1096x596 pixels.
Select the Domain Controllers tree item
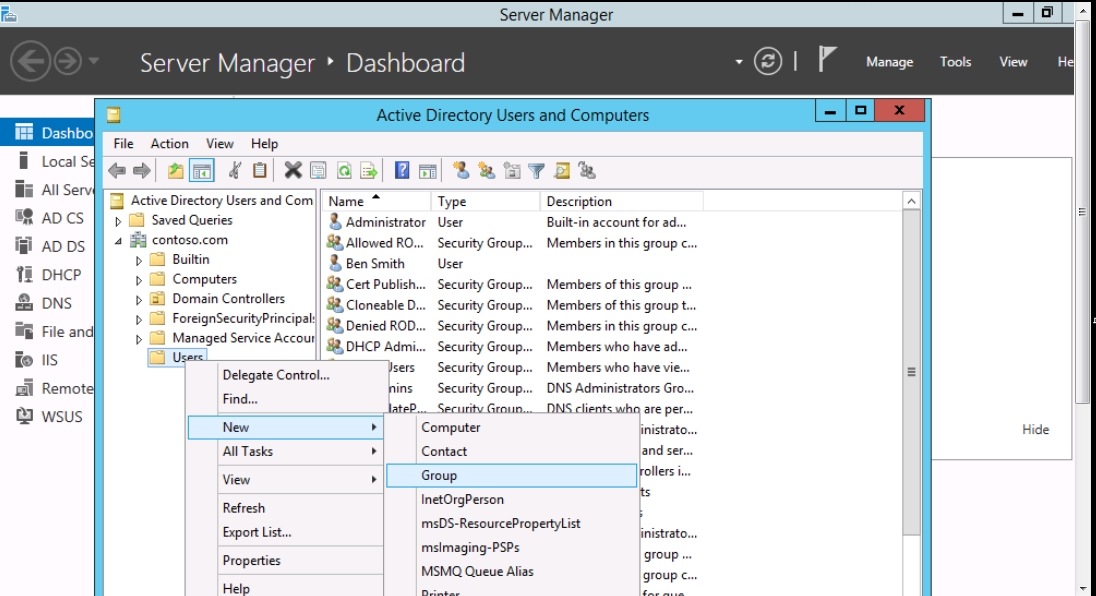(x=229, y=298)
